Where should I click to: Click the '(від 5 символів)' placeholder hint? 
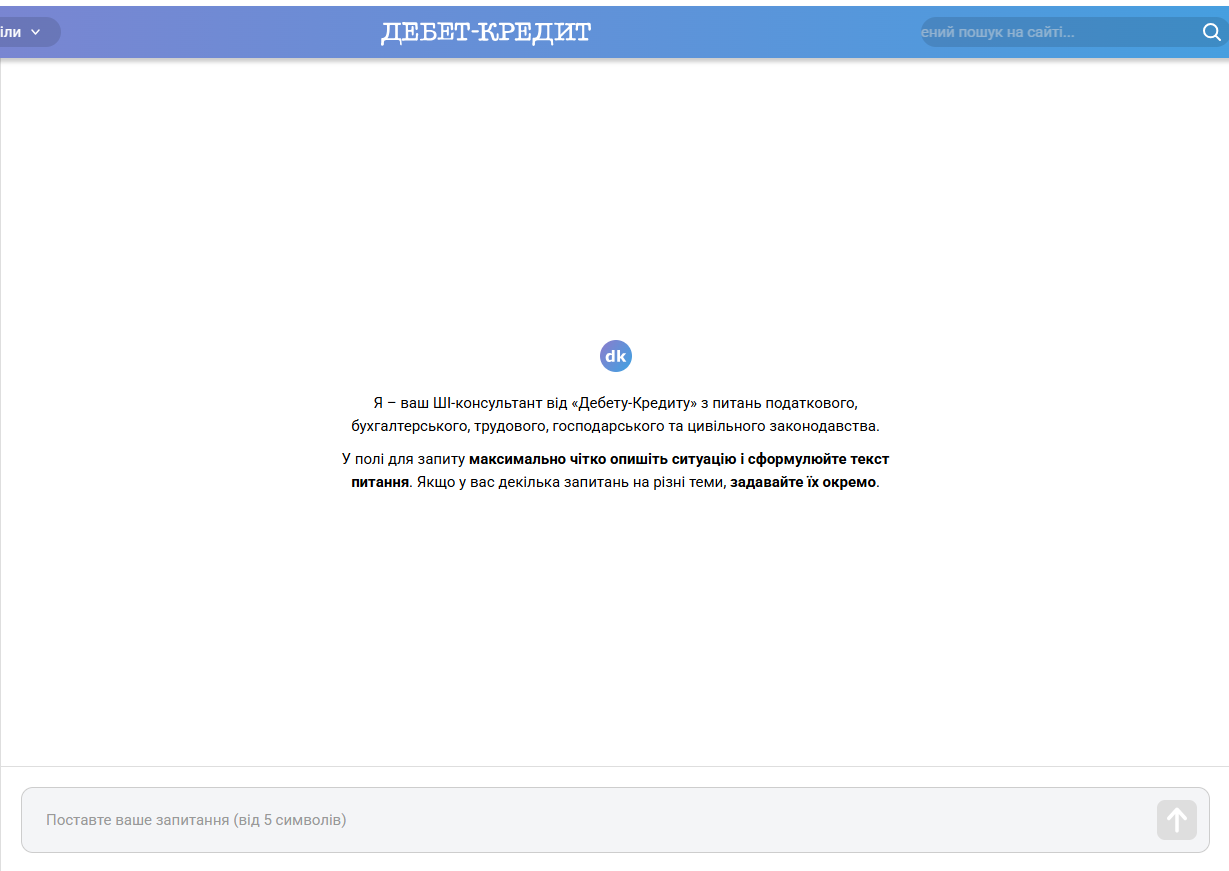(x=290, y=820)
